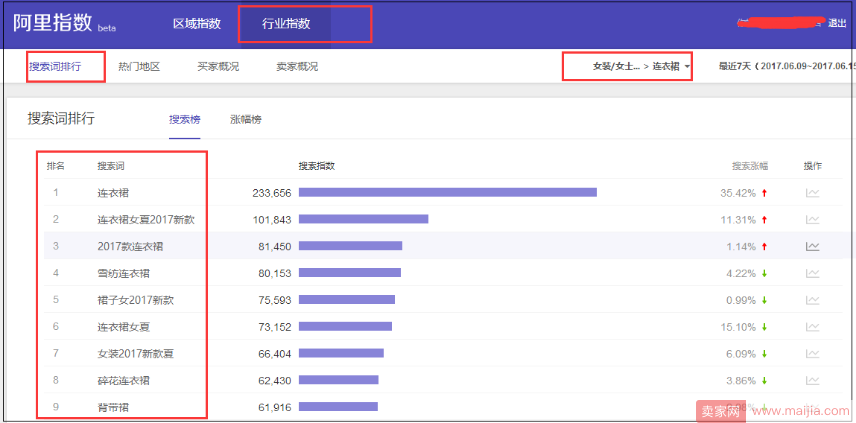Click the 操作 column header

point(812,166)
